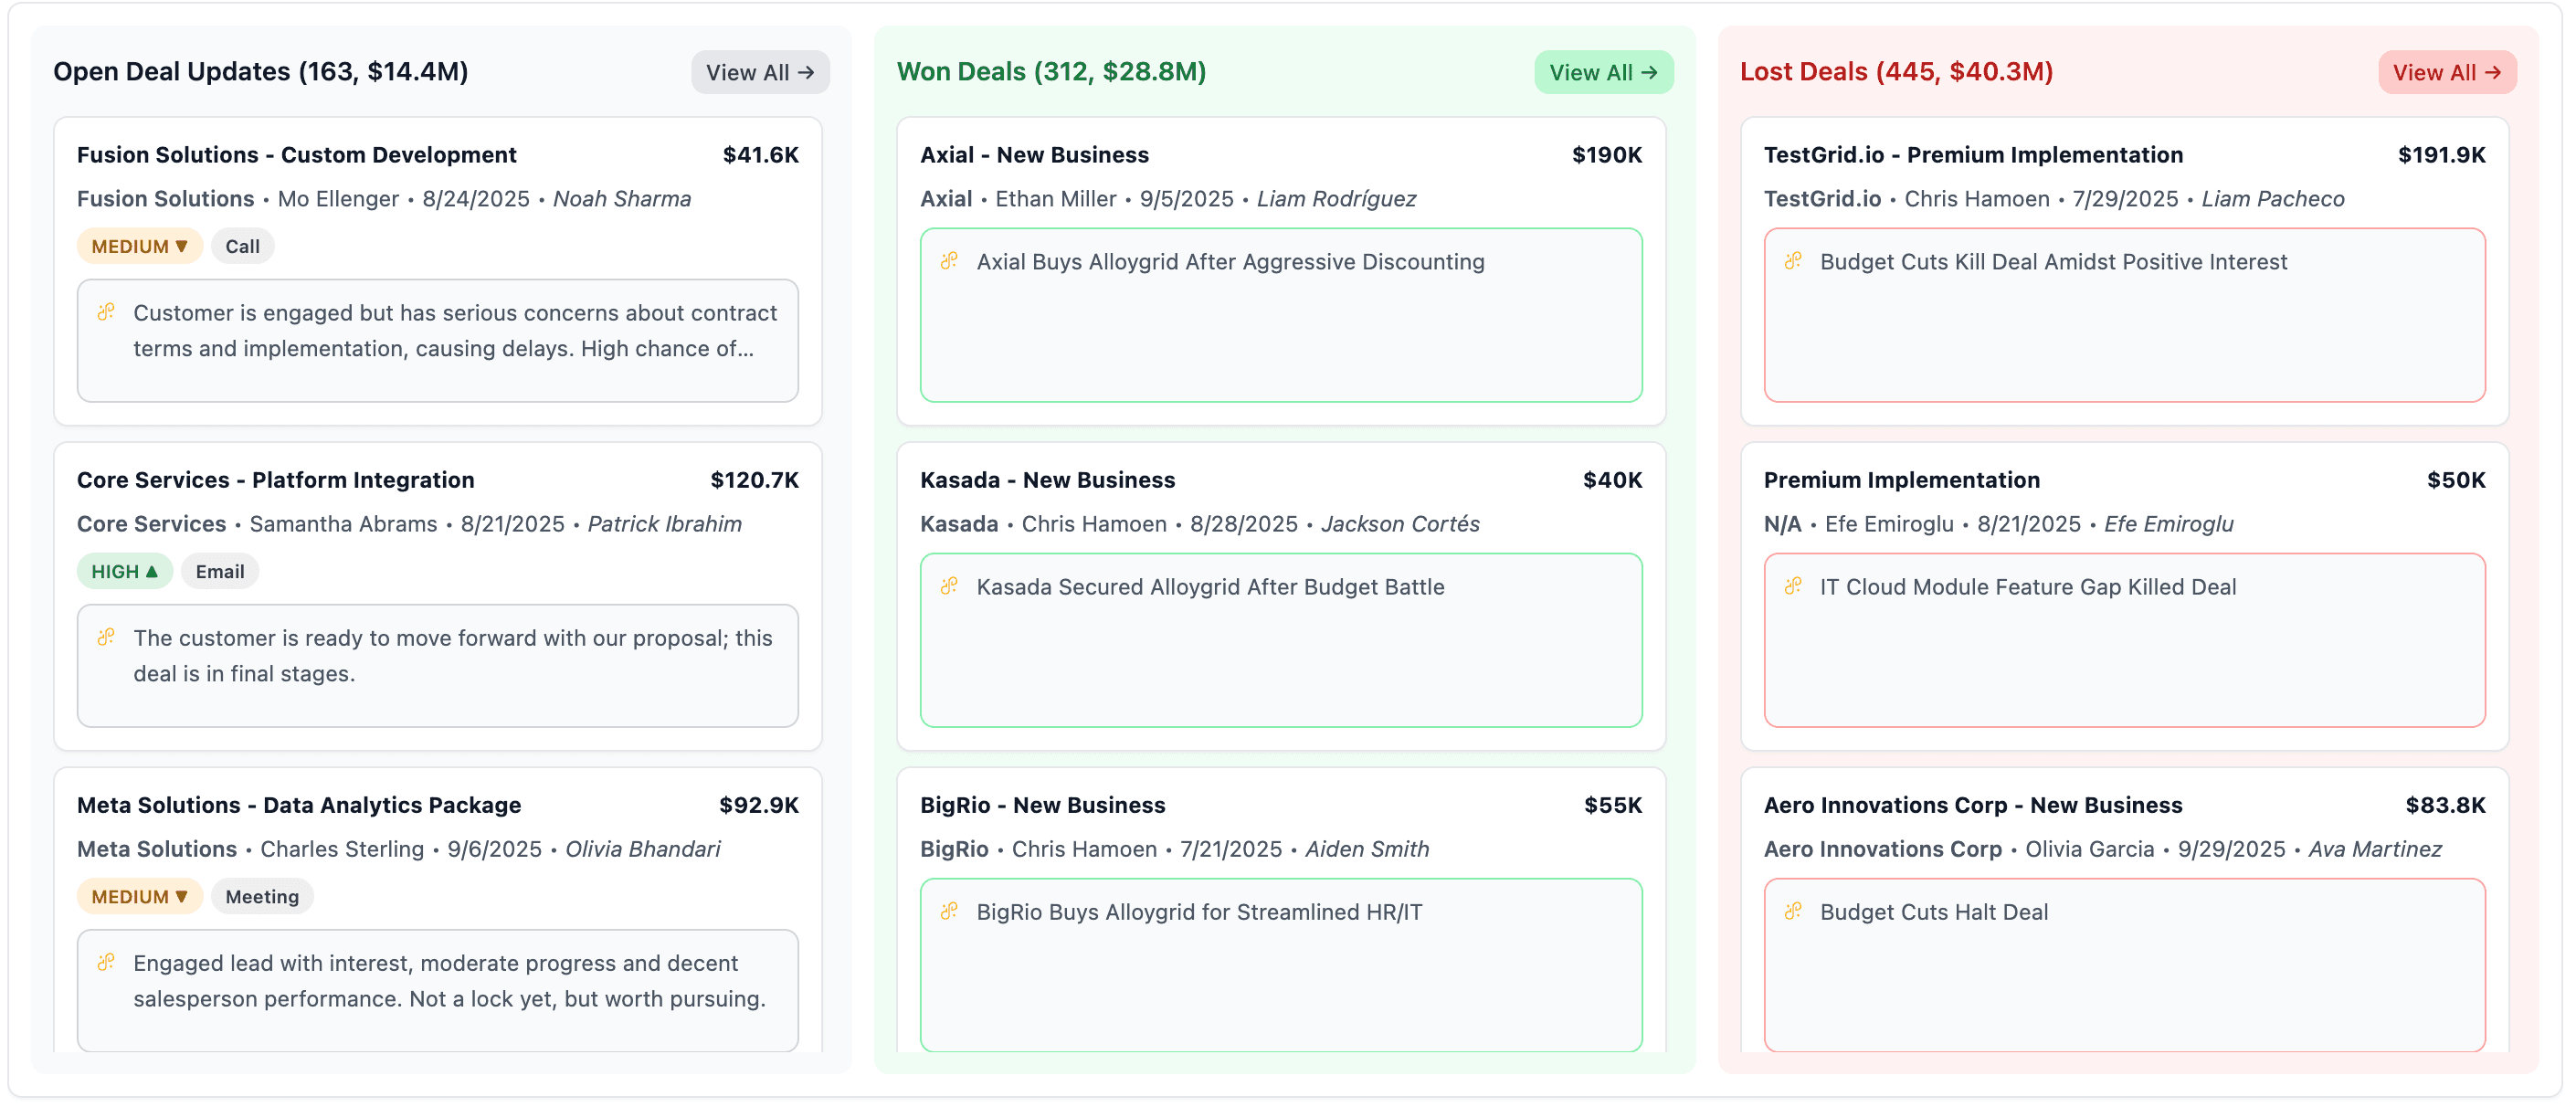The image size is (2576, 1107).
Task: Click View All for Open Deal Updates
Action: pos(760,71)
